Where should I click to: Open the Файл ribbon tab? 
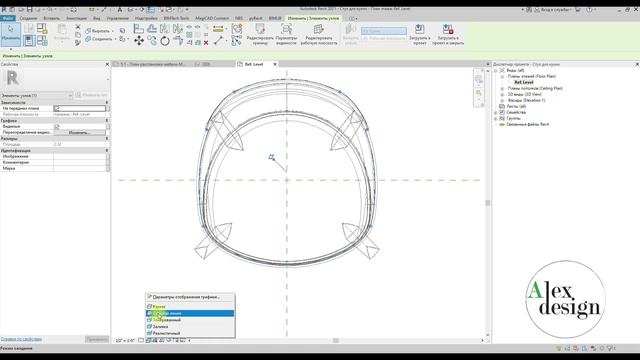click(8, 18)
